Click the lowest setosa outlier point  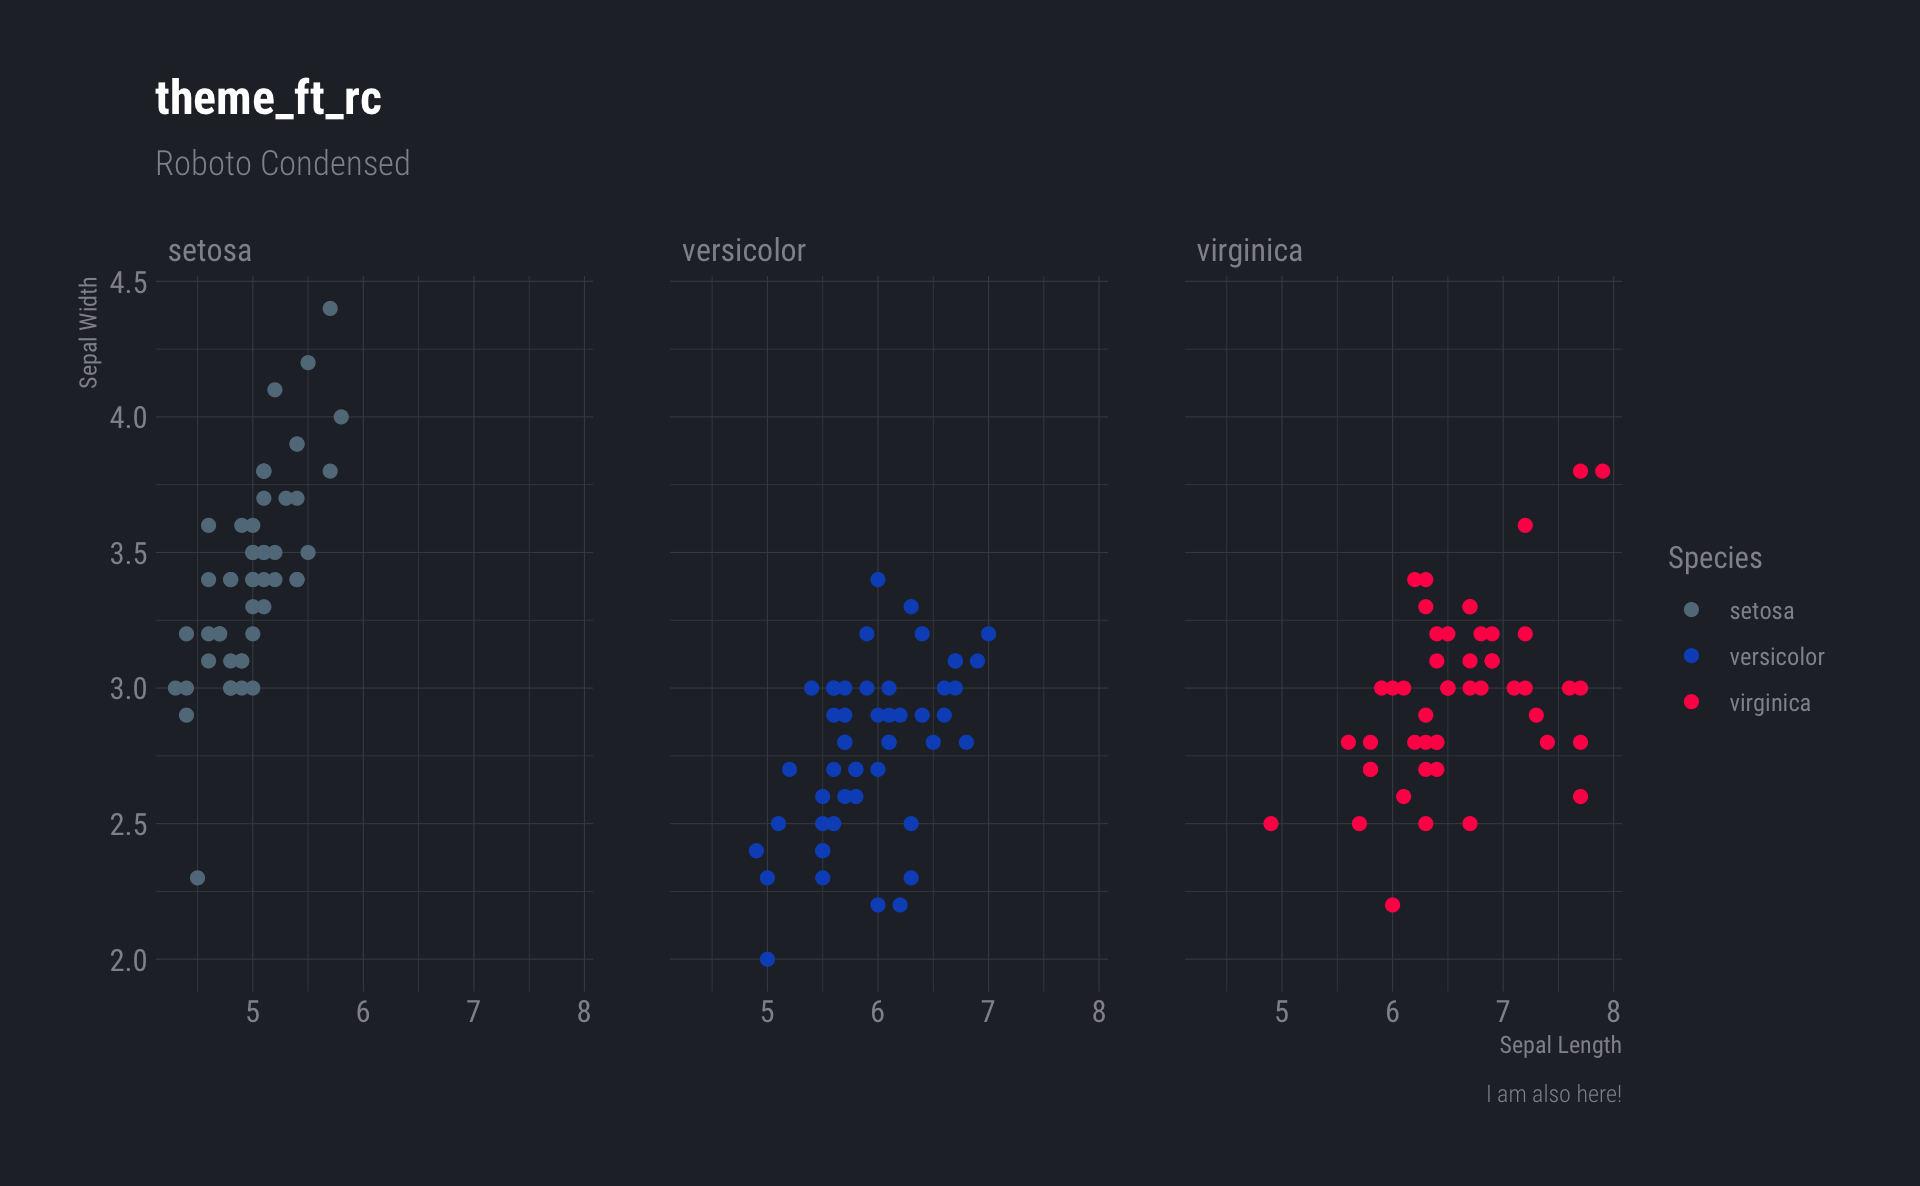click(197, 878)
